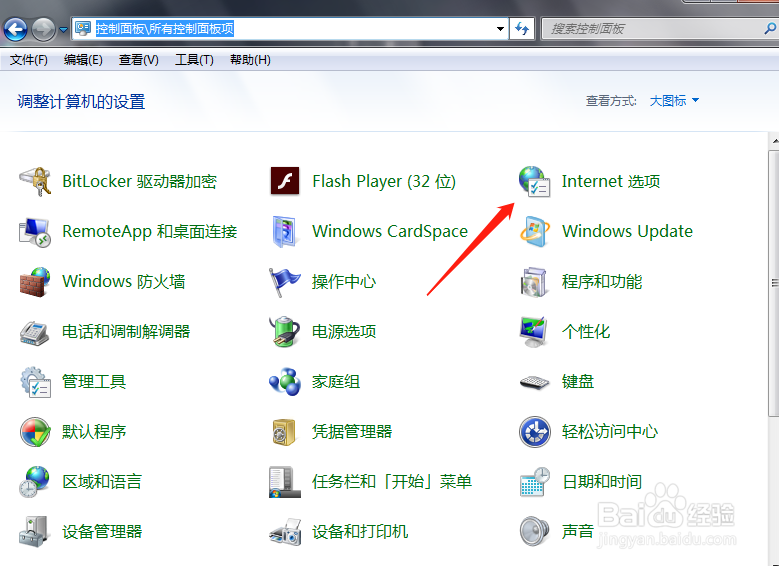This screenshot has height=566, width=779.
Task: Click the 设备管理器 icon
Action: click(x=34, y=531)
